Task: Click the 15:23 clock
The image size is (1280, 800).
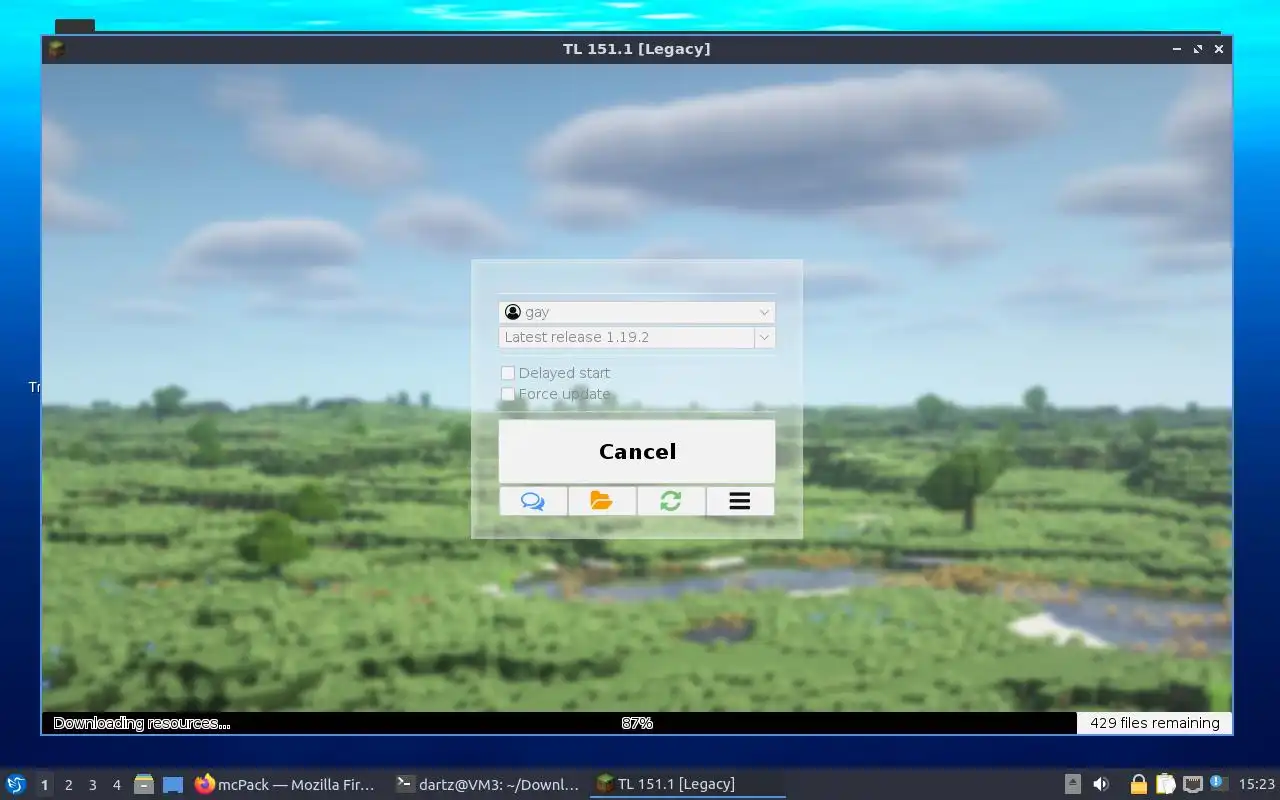Action: click(1257, 785)
